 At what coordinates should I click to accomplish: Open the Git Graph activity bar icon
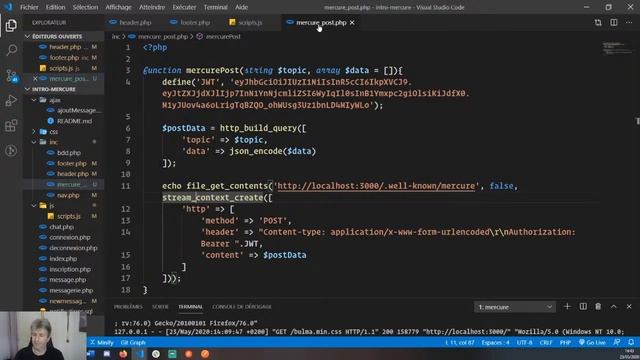coord(11,151)
